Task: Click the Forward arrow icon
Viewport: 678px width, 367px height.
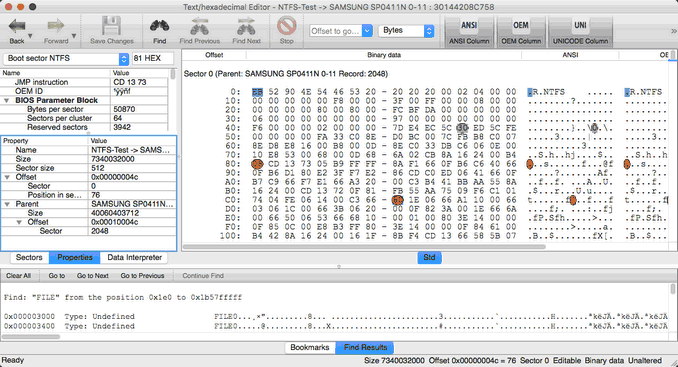Action: tap(56, 26)
